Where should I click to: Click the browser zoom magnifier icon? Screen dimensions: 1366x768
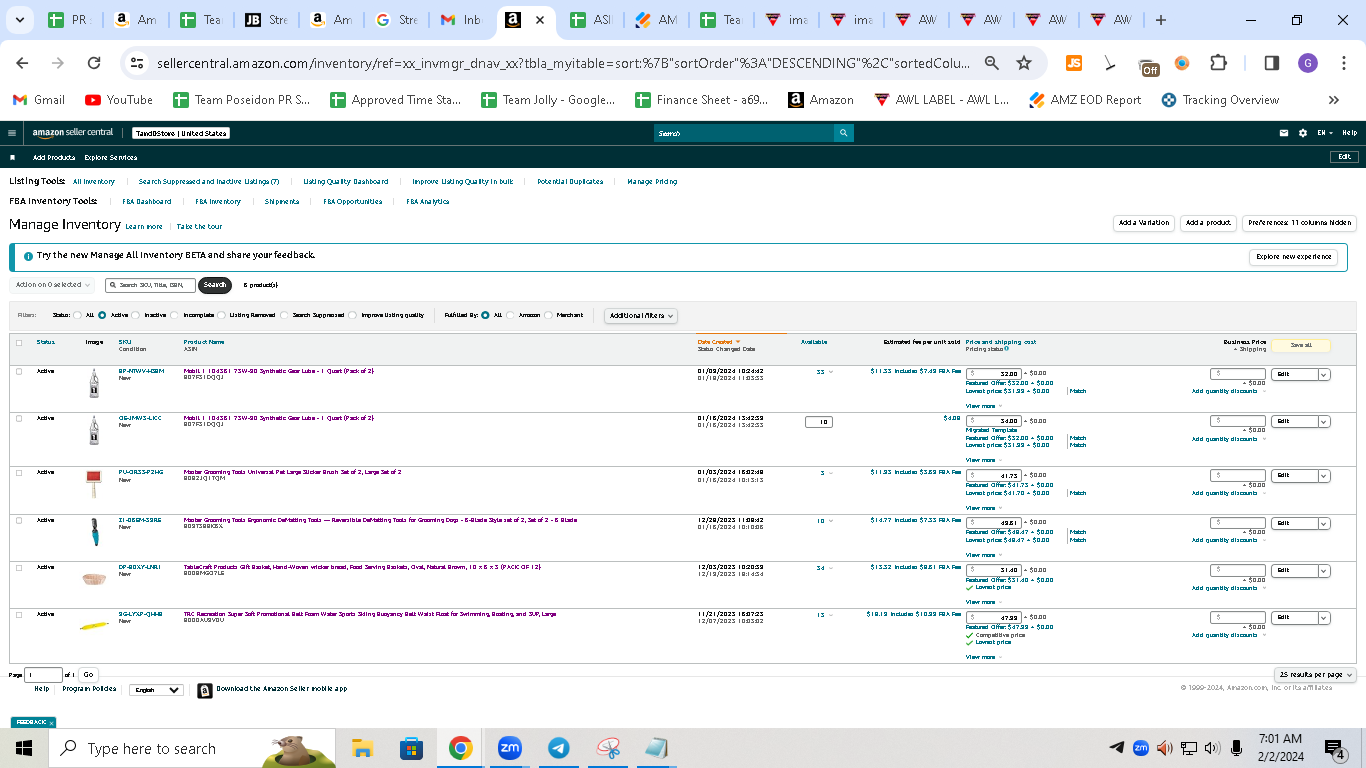991,63
